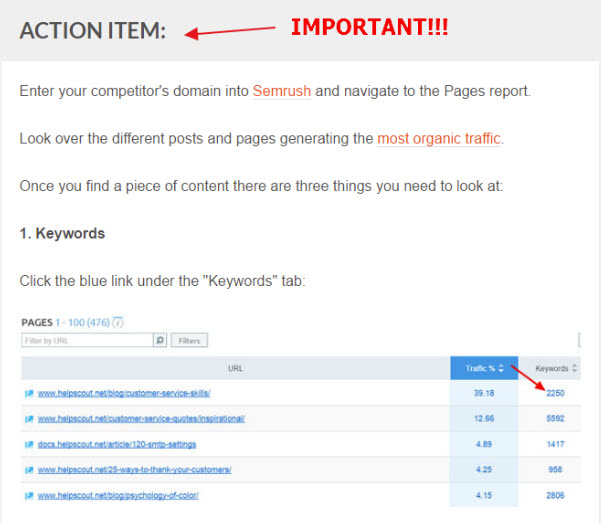The width and height of the screenshot is (601, 523).
Task: Open the Semrush link
Action: (x=281, y=91)
